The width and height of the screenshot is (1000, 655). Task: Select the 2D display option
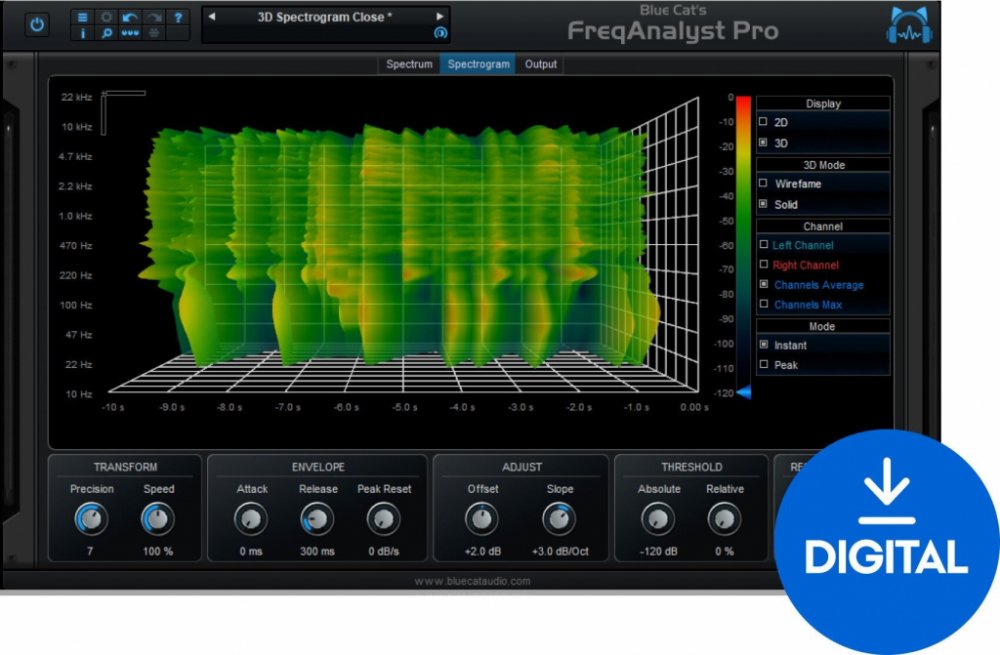click(764, 122)
